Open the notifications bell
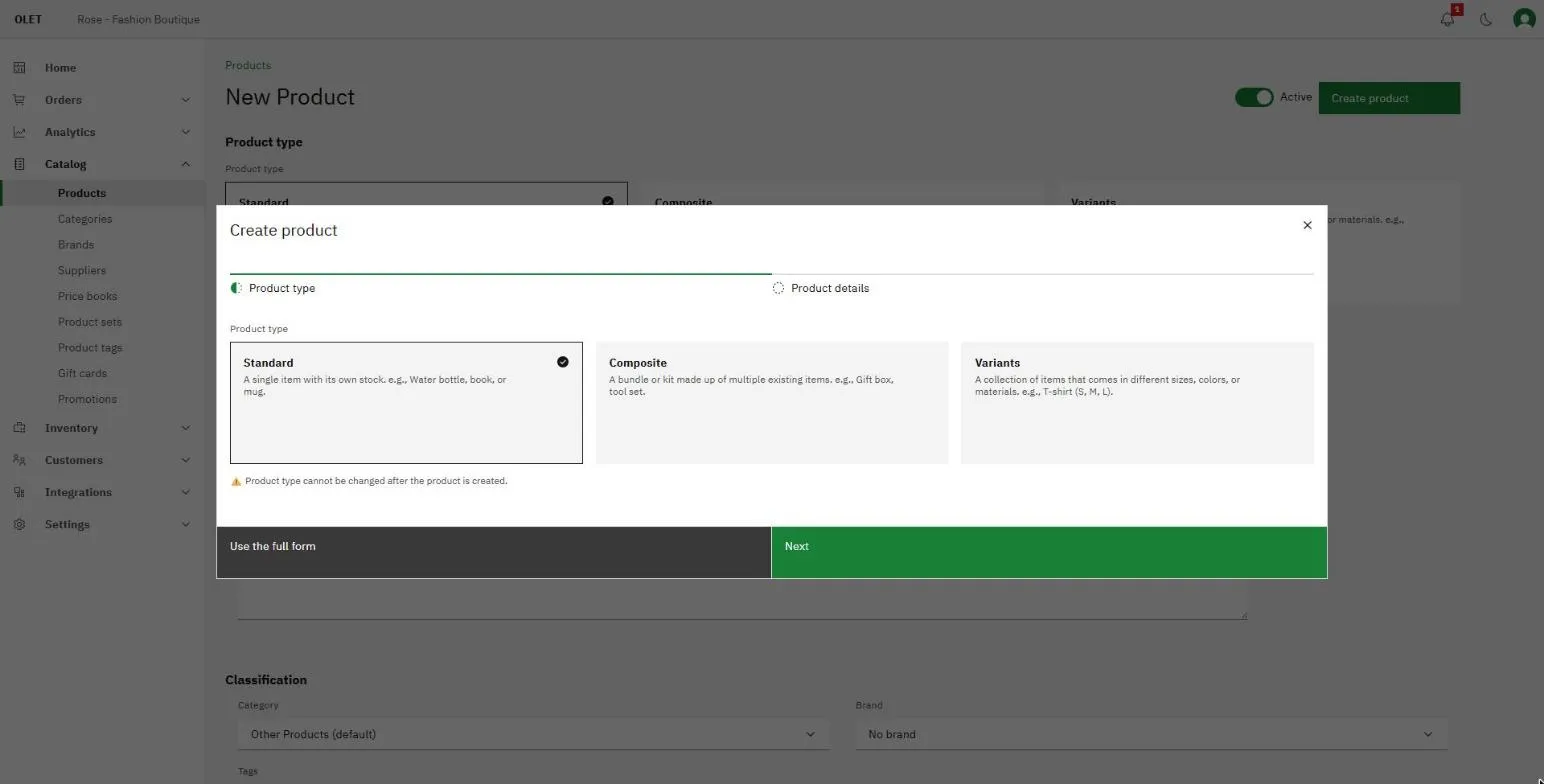 click(1447, 19)
